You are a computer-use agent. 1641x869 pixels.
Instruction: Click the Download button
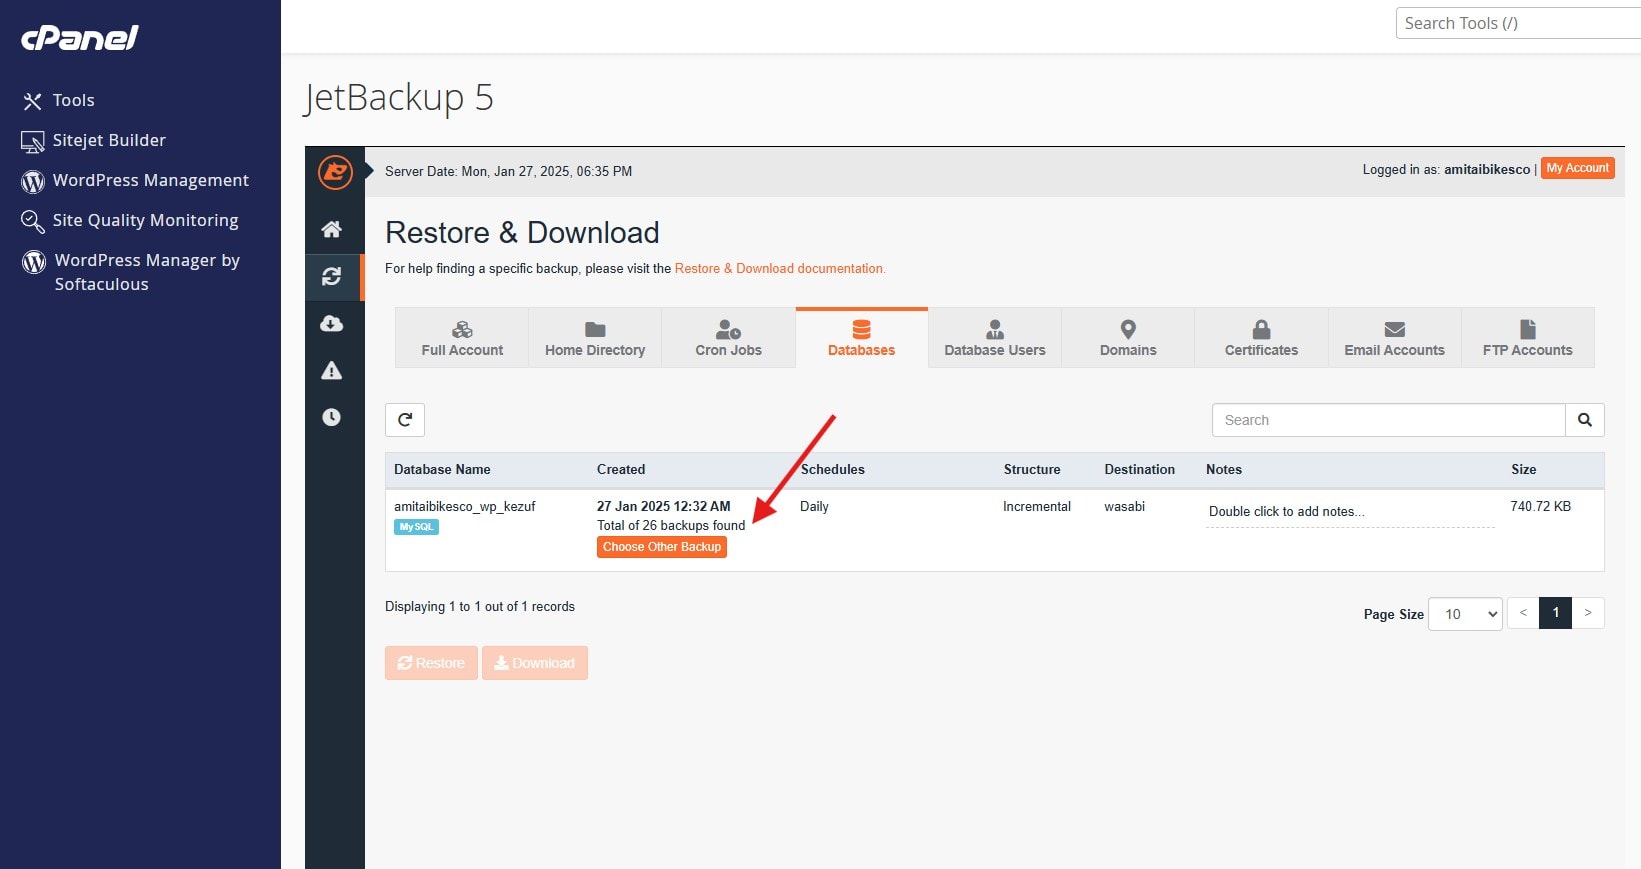535,663
